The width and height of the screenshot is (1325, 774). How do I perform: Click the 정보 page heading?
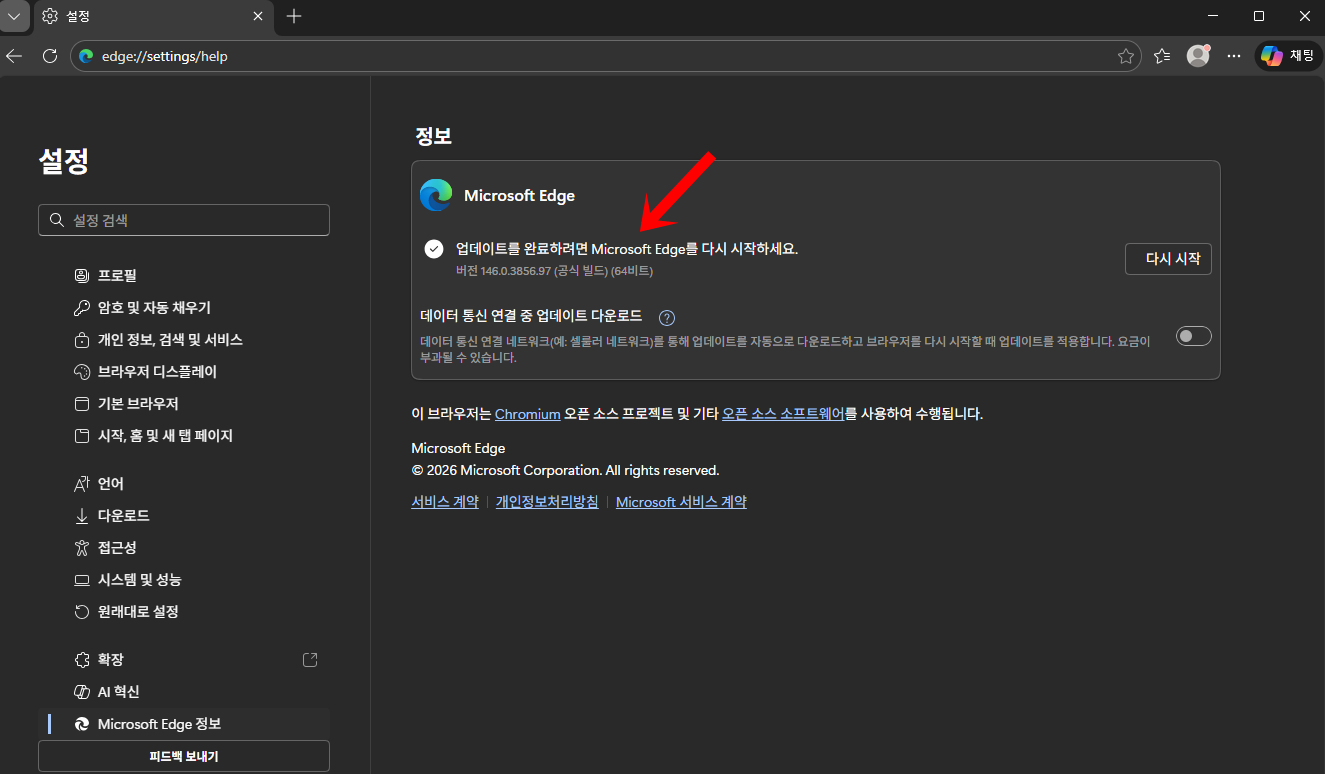click(433, 137)
